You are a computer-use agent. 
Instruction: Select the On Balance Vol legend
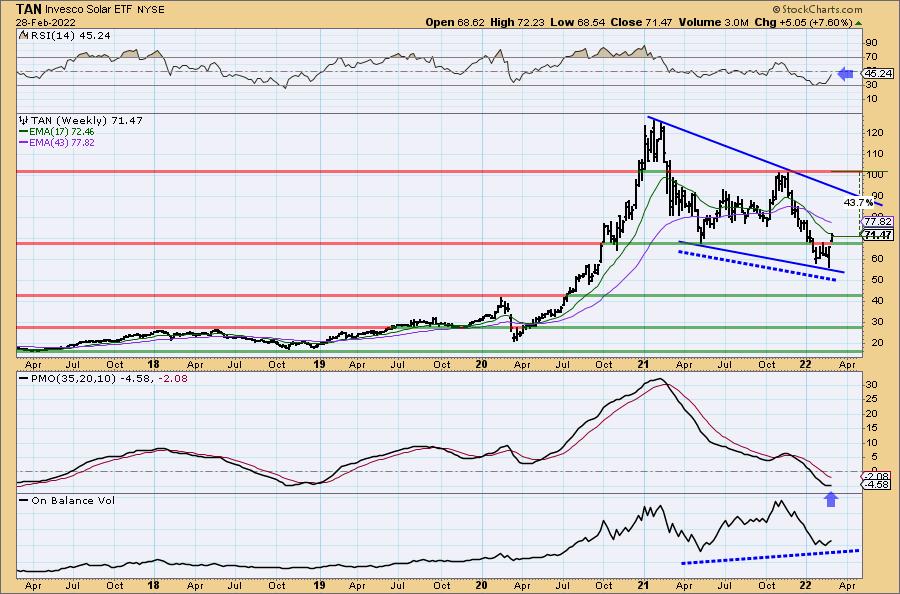pyautogui.click(x=67, y=500)
